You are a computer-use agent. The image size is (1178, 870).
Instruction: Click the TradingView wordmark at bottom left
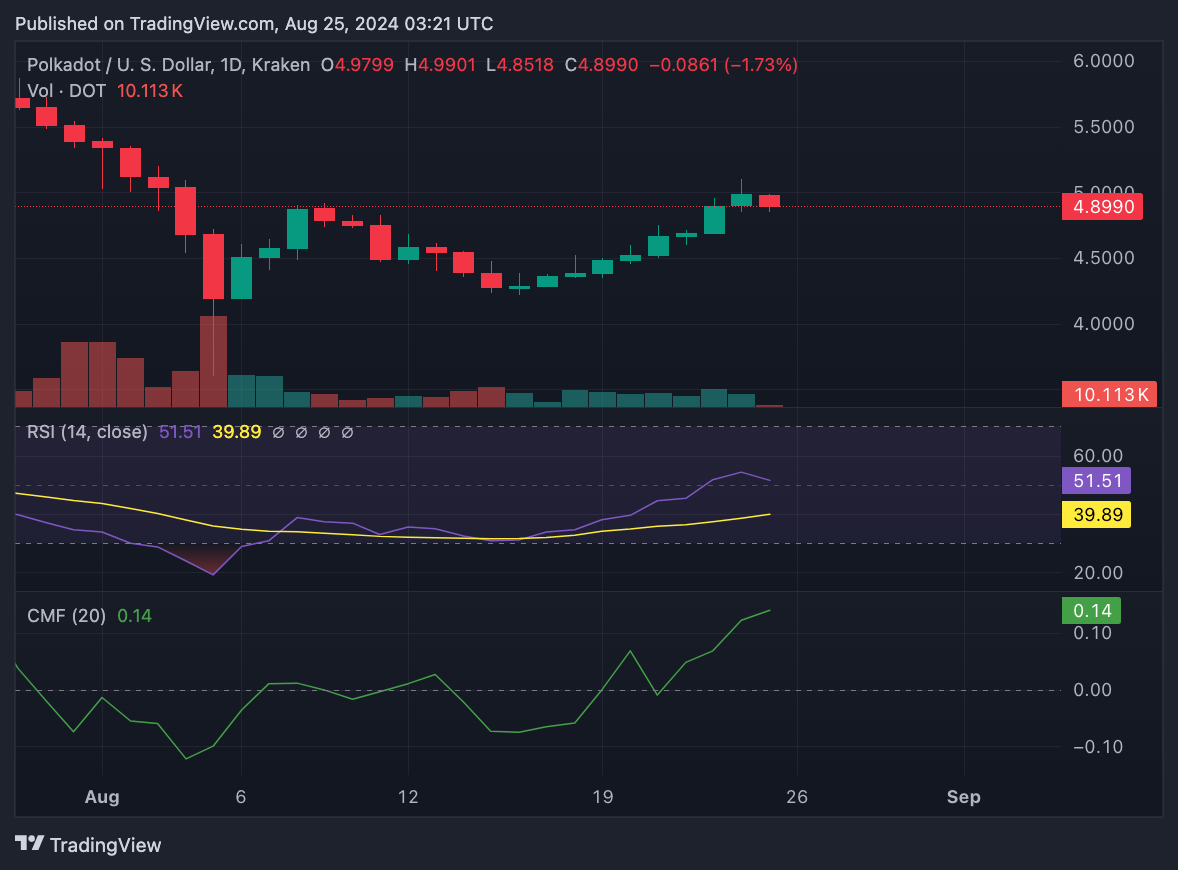tap(105, 845)
